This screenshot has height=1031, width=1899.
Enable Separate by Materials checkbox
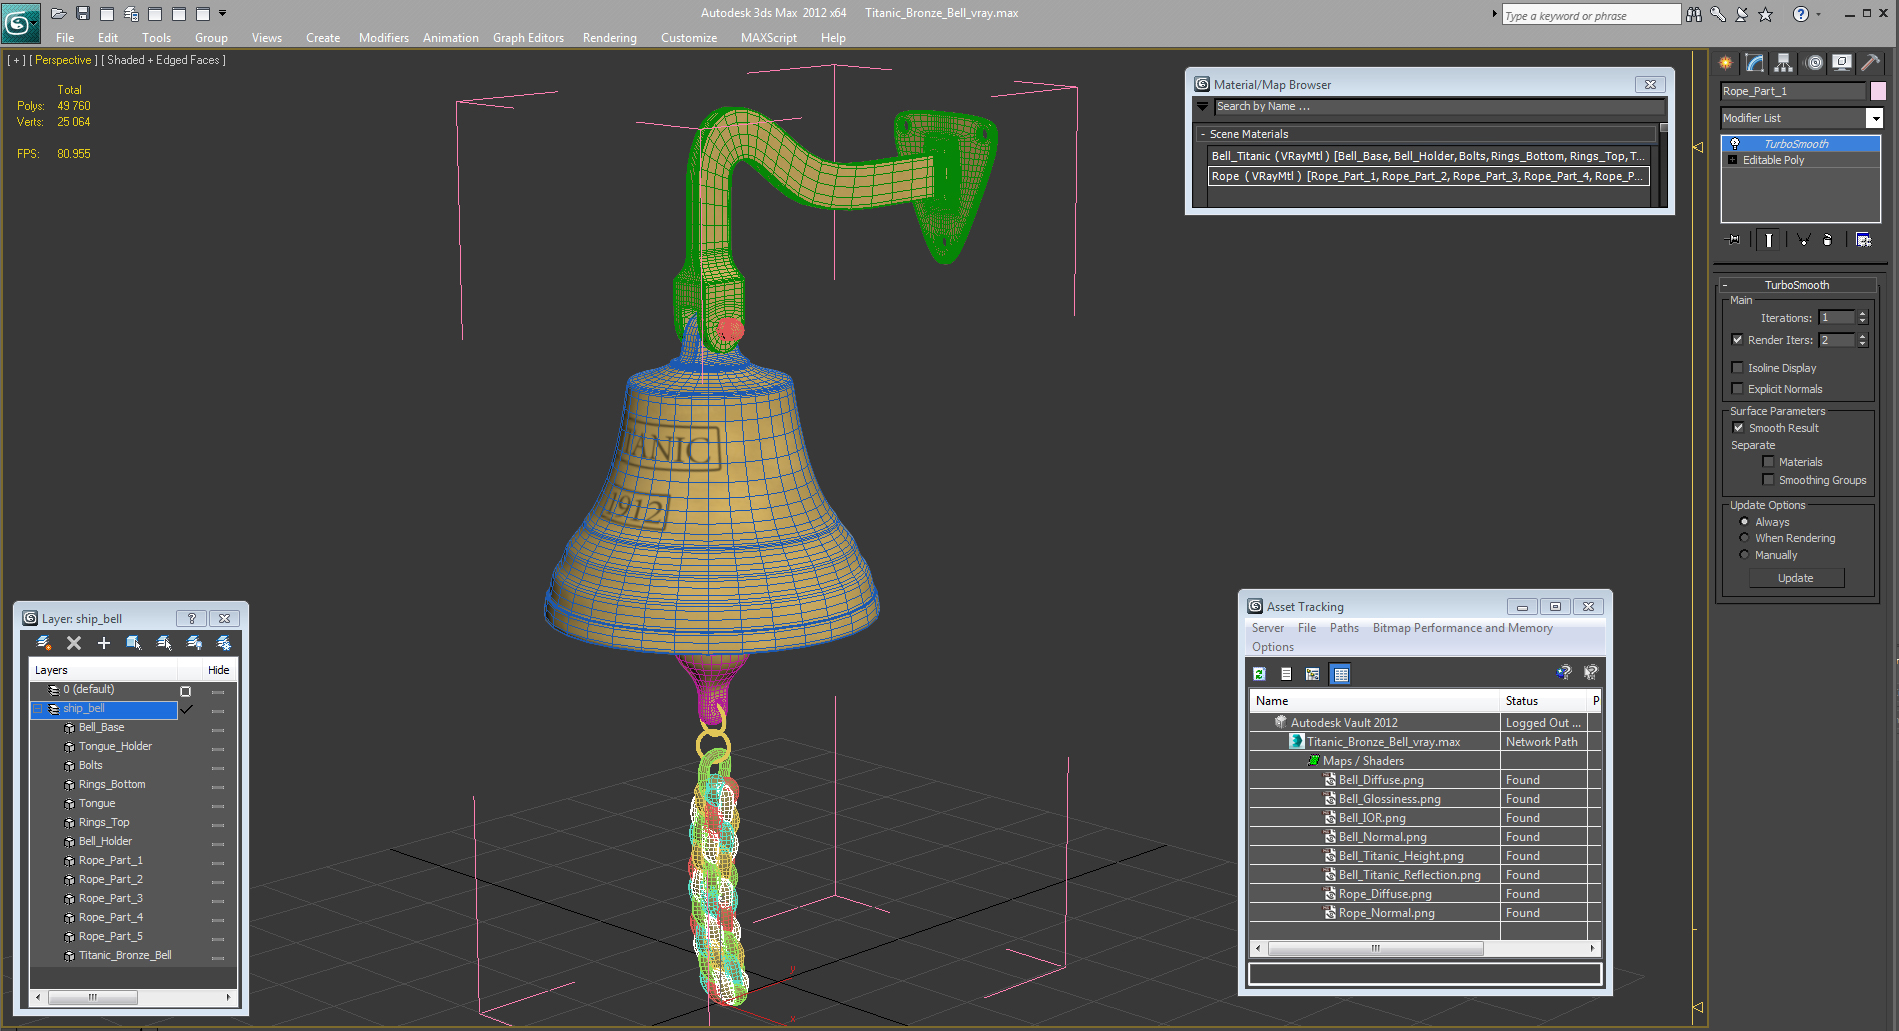tap(1769, 462)
